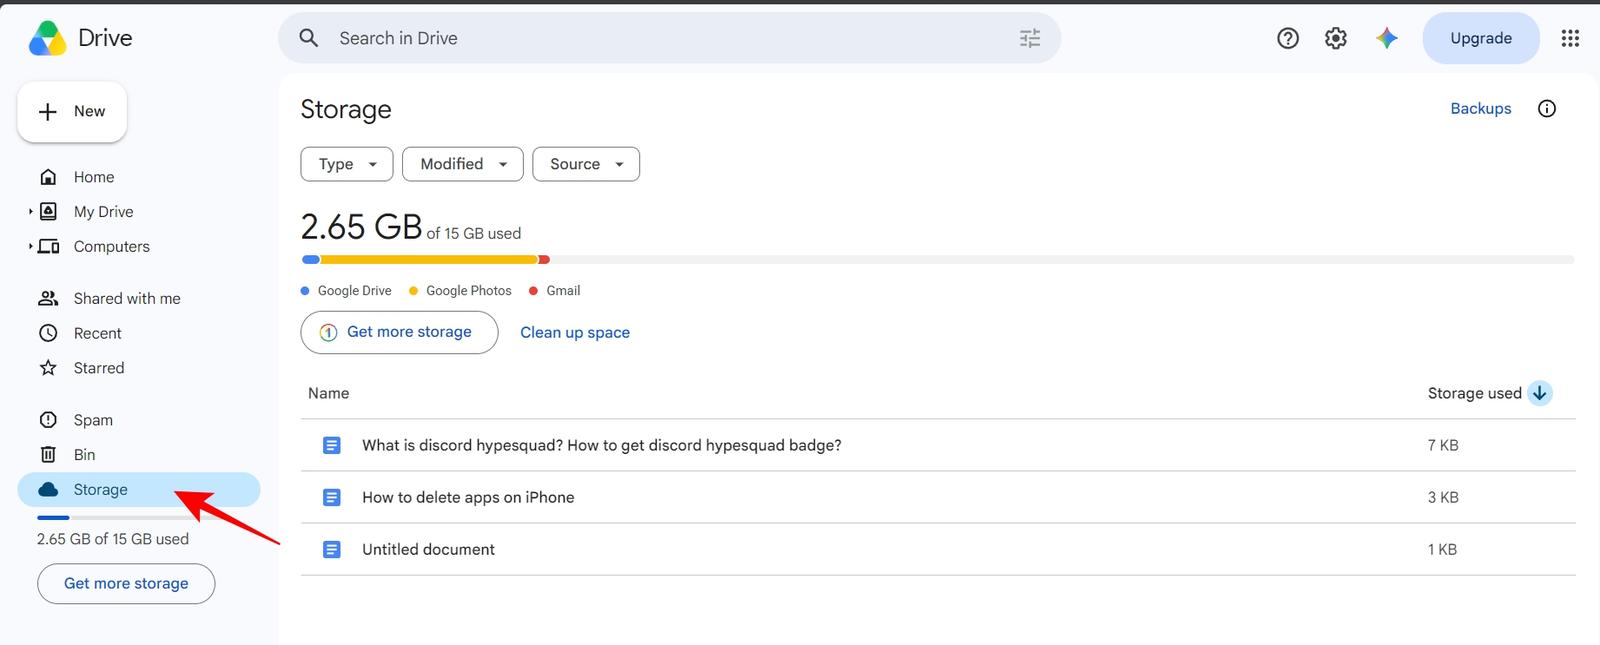Select 'How to delete apps on iPhone' file name
This screenshot has height=645, width=1600.
click(468, 497)
